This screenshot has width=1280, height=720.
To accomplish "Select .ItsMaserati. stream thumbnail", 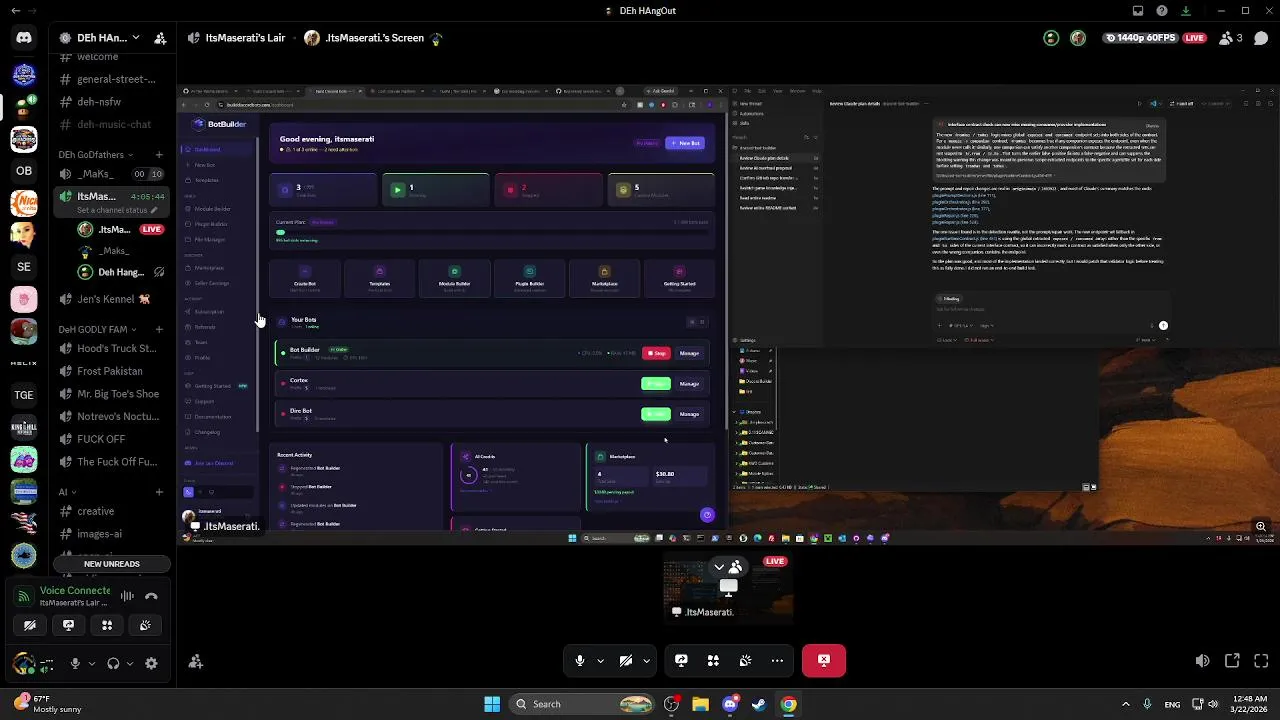I will coord(728,590).
